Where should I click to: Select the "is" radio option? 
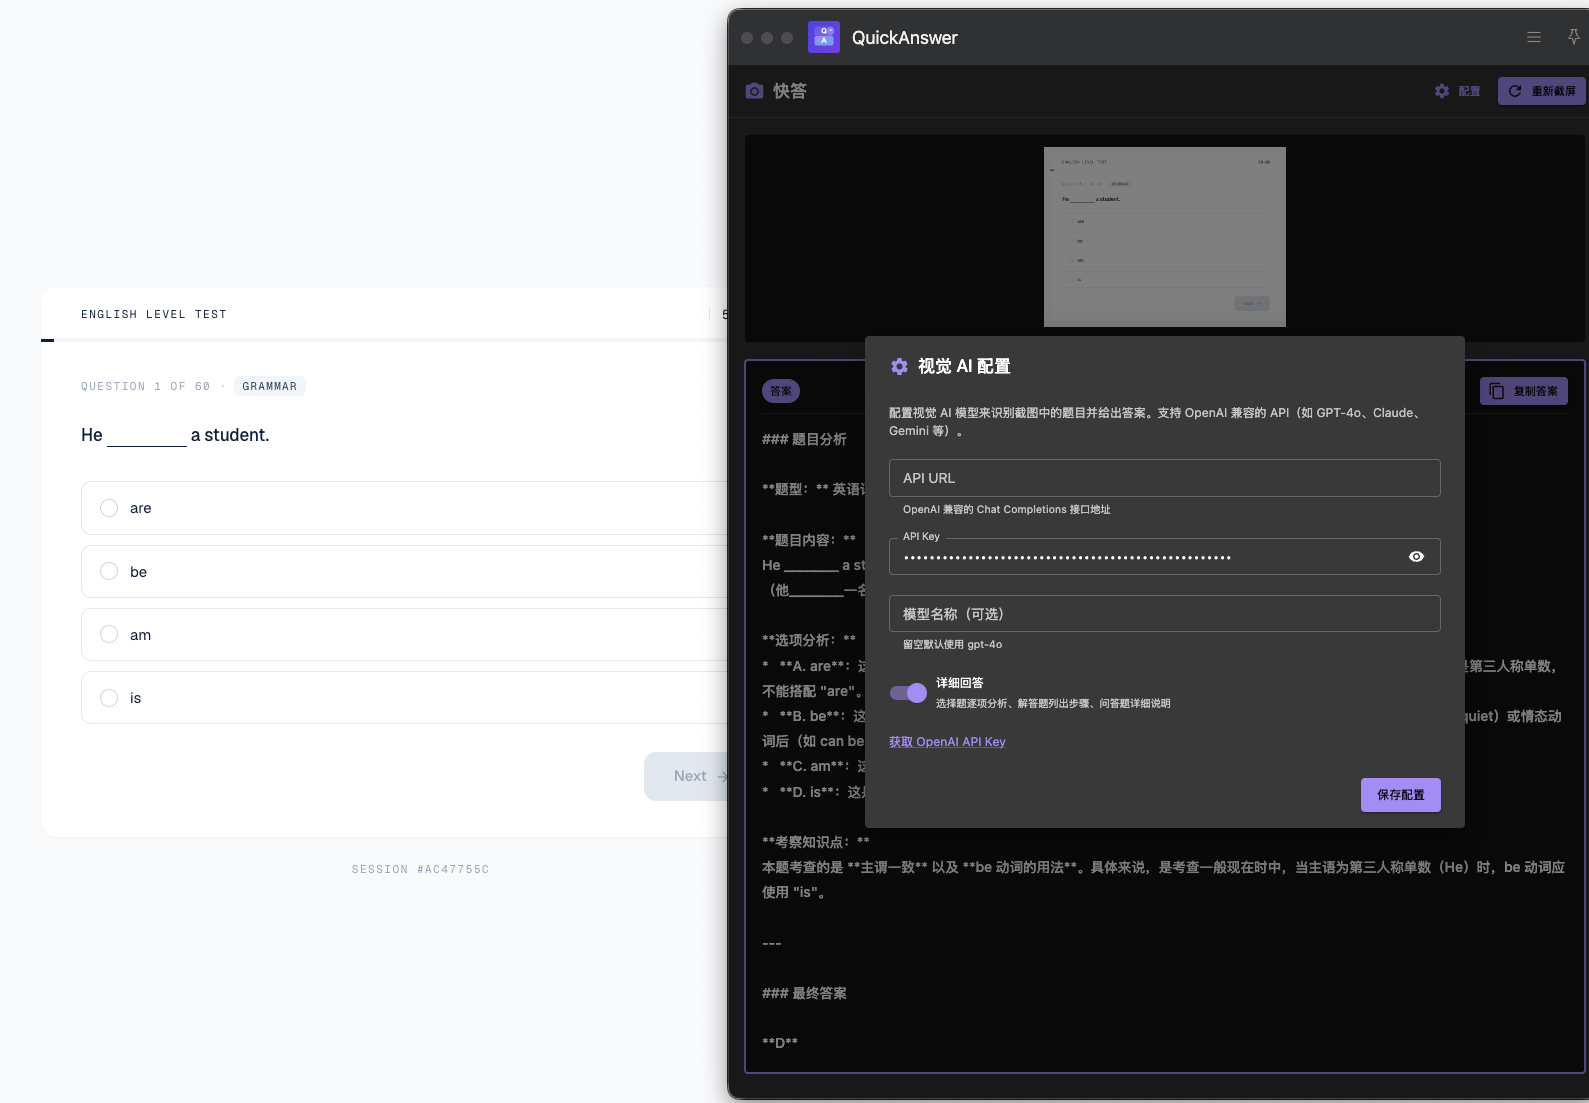109,698
